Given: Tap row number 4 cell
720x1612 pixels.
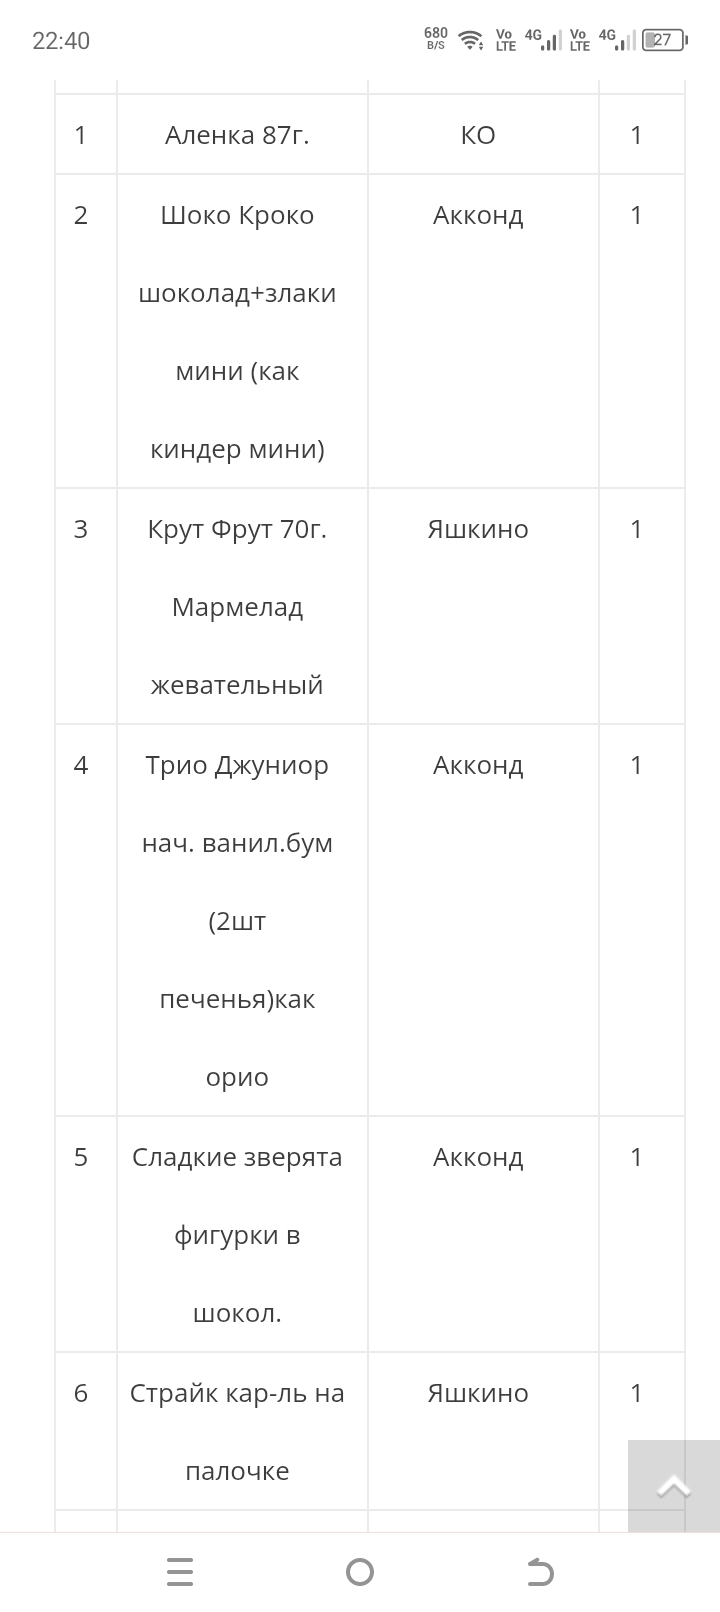Looking at the screenshot, I should tap(81, 765).
